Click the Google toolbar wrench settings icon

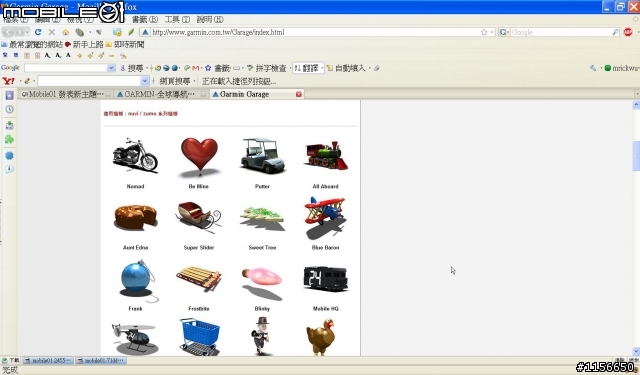click(x=593, y=68)
